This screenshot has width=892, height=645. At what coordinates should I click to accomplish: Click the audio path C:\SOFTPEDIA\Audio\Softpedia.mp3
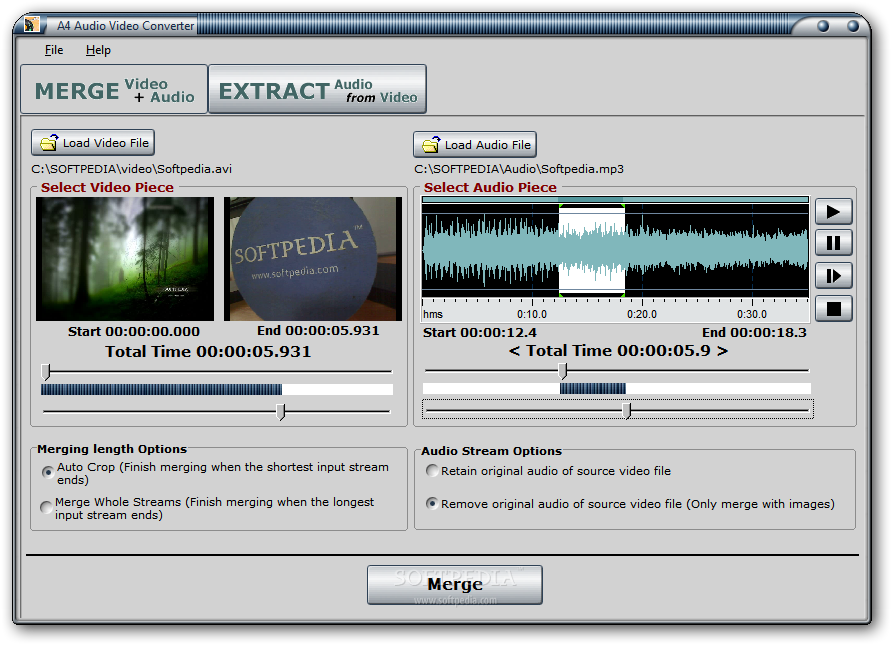(x=519, y=169)
